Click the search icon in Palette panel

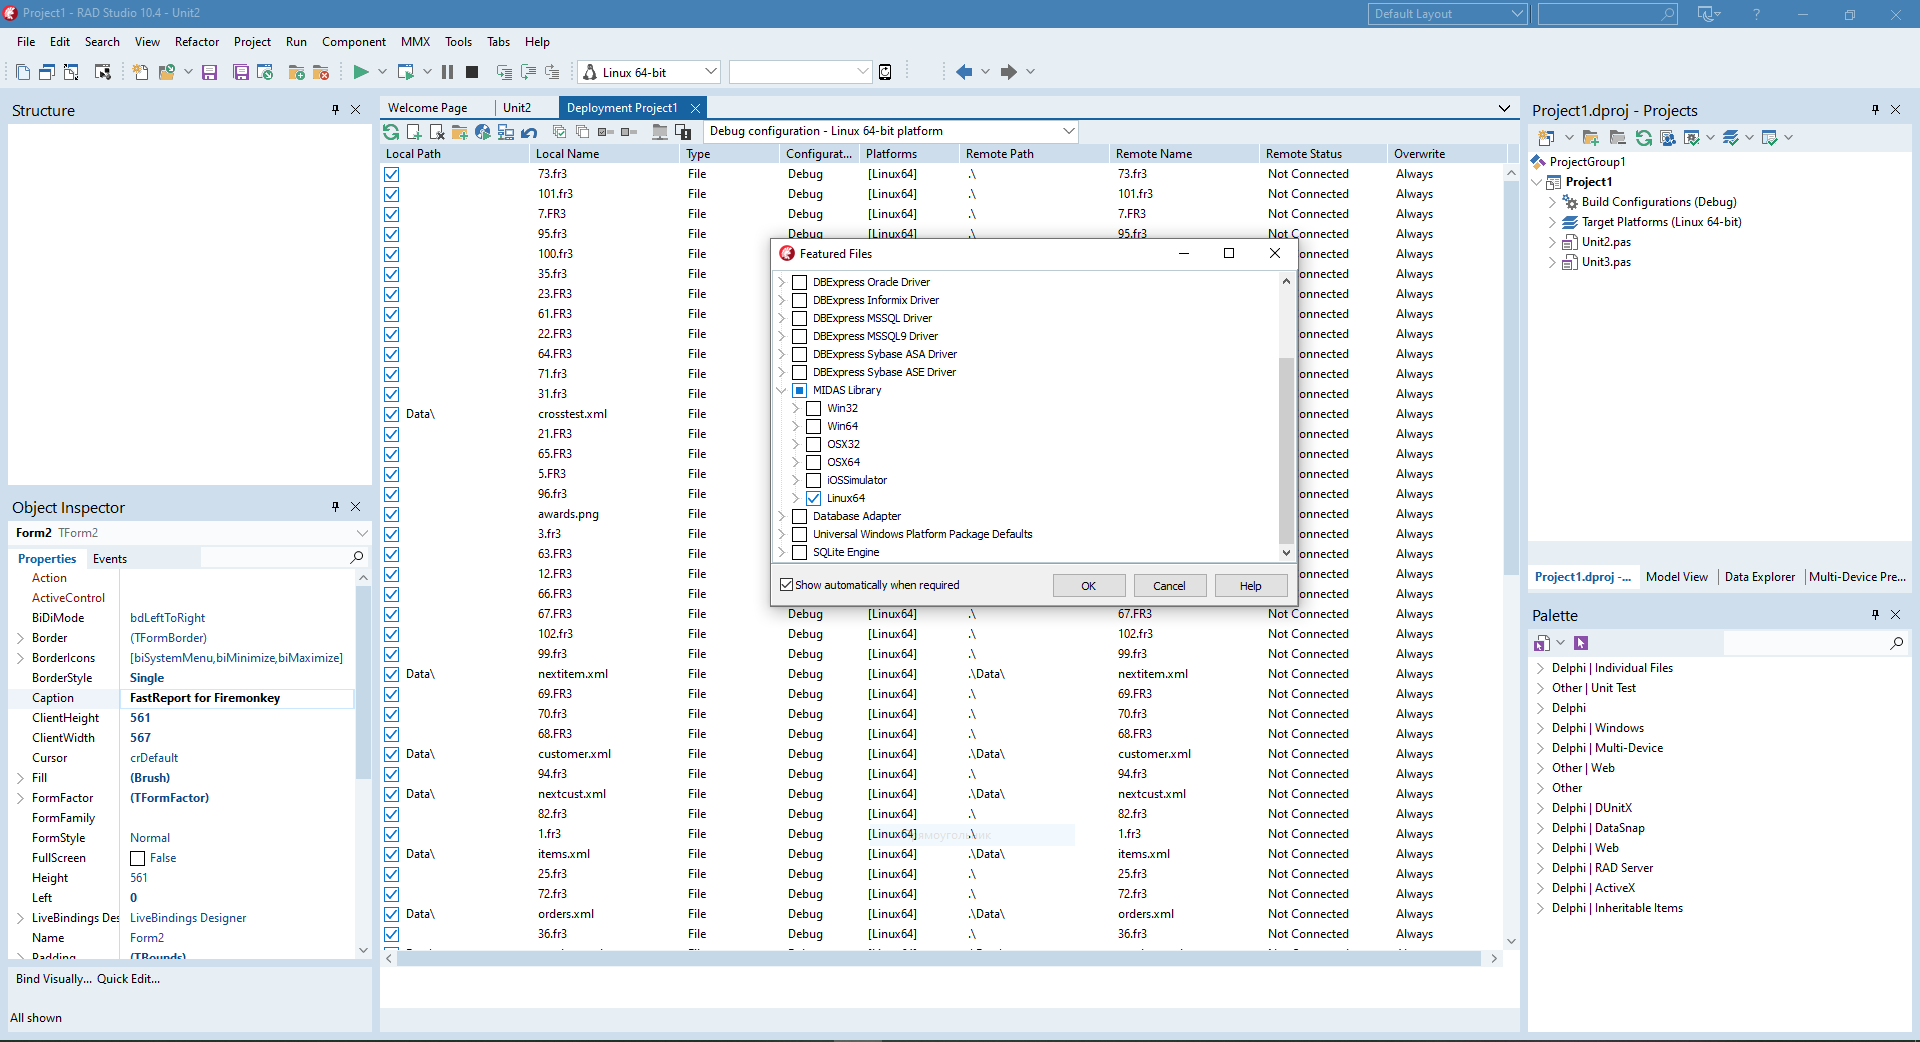click(x=1897, y=643)
